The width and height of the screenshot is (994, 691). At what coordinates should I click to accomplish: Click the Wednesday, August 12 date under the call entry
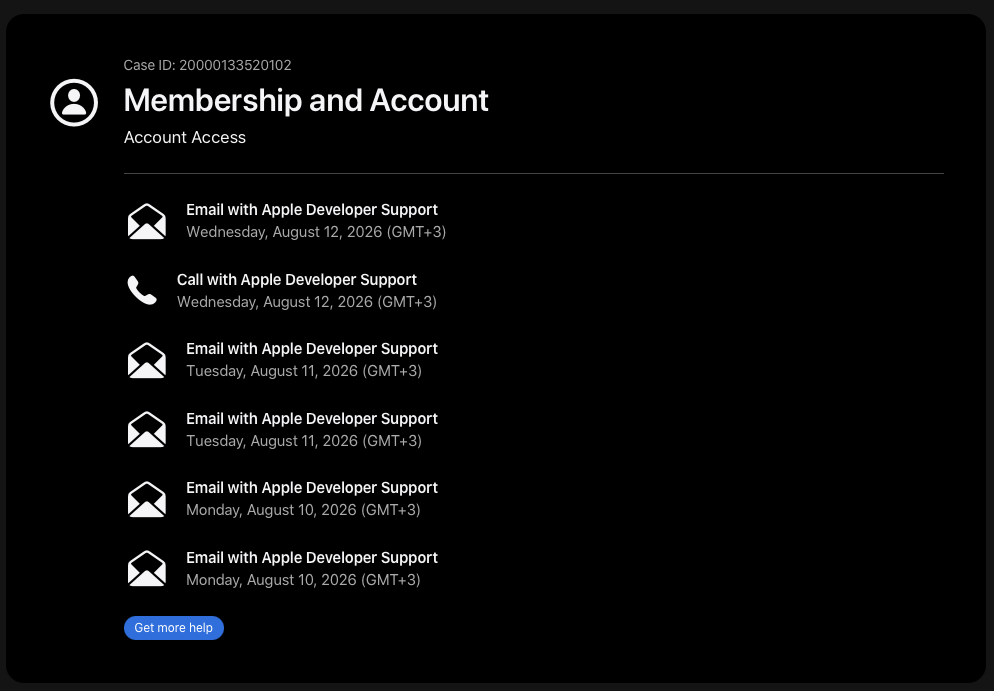tap(307, 302)
